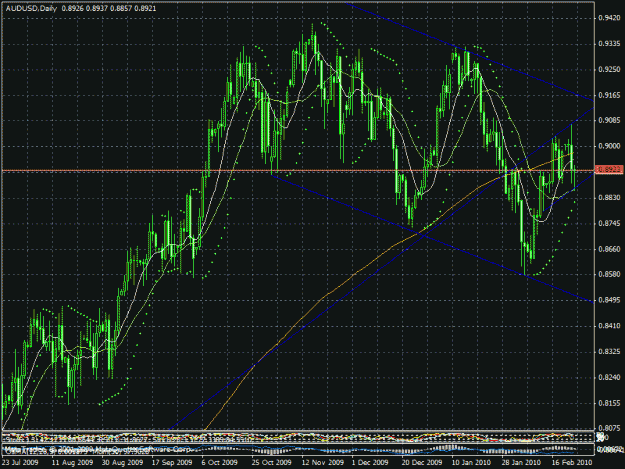Click the 0.8410 price axis label
Viewport: 625px width, 469px height.
pyautogui.click(x=609, y=326)
